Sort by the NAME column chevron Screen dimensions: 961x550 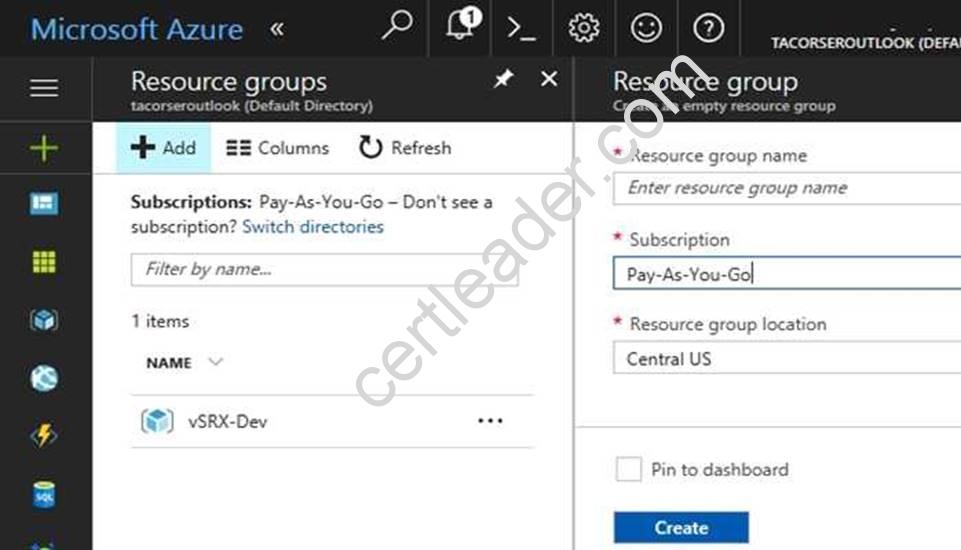pos(215,362)
